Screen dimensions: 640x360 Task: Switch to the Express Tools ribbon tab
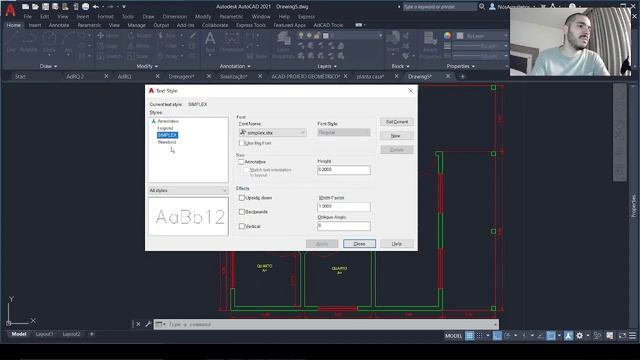tap(251, 25)
